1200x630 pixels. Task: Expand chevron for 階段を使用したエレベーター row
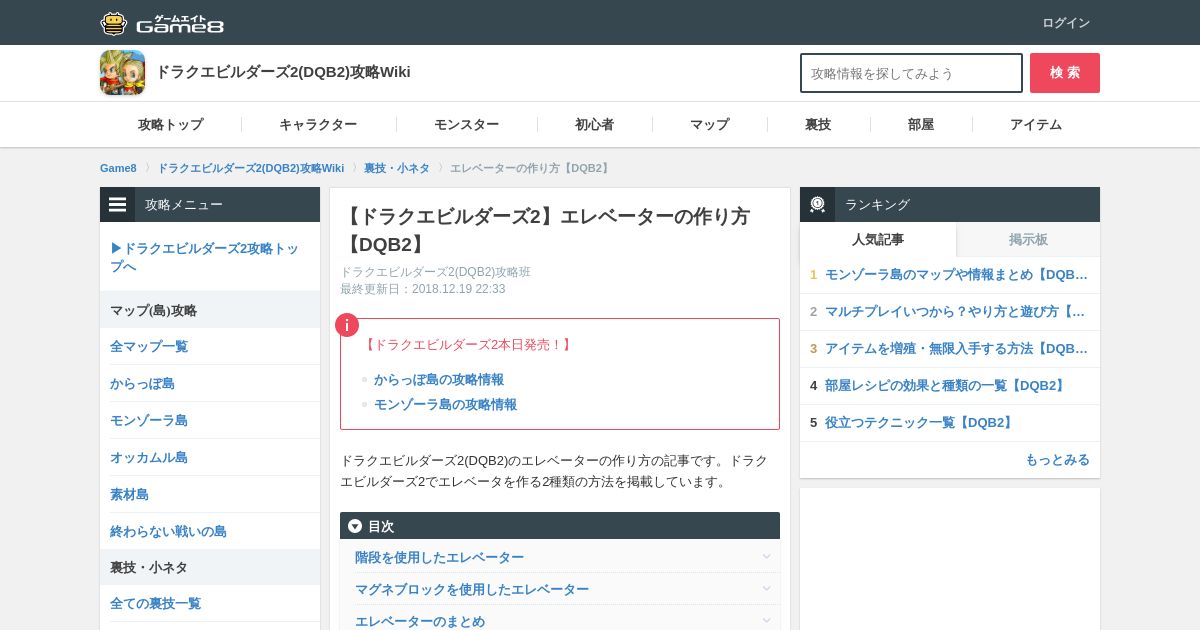(x=766, y=557)
